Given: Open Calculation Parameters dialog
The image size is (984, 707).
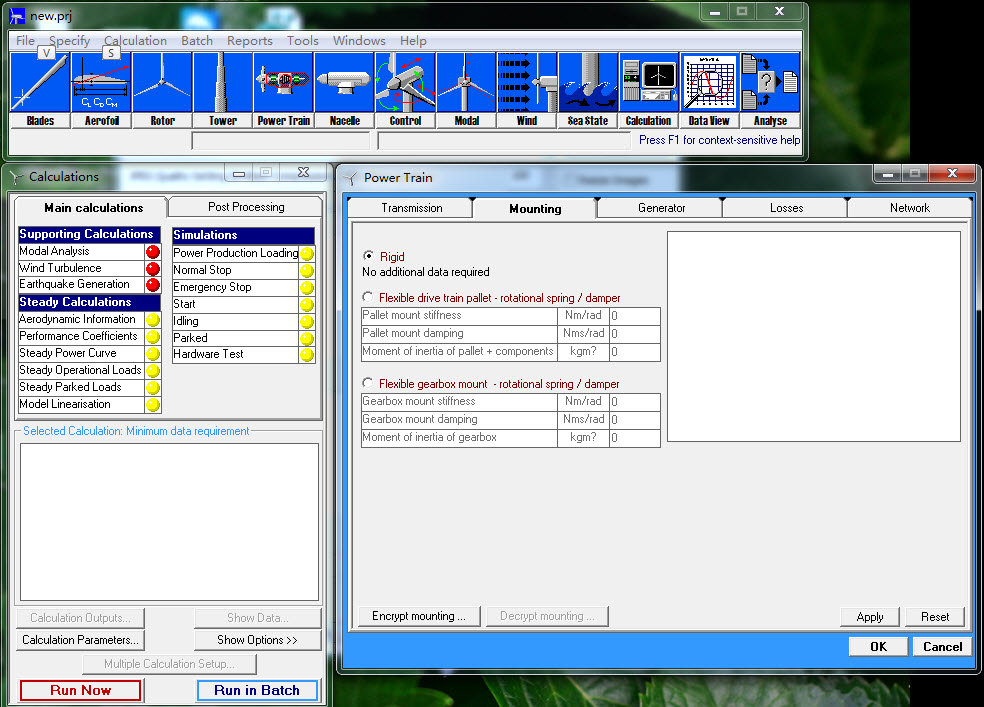Looking at the screenshot, I should click(80, 640).
